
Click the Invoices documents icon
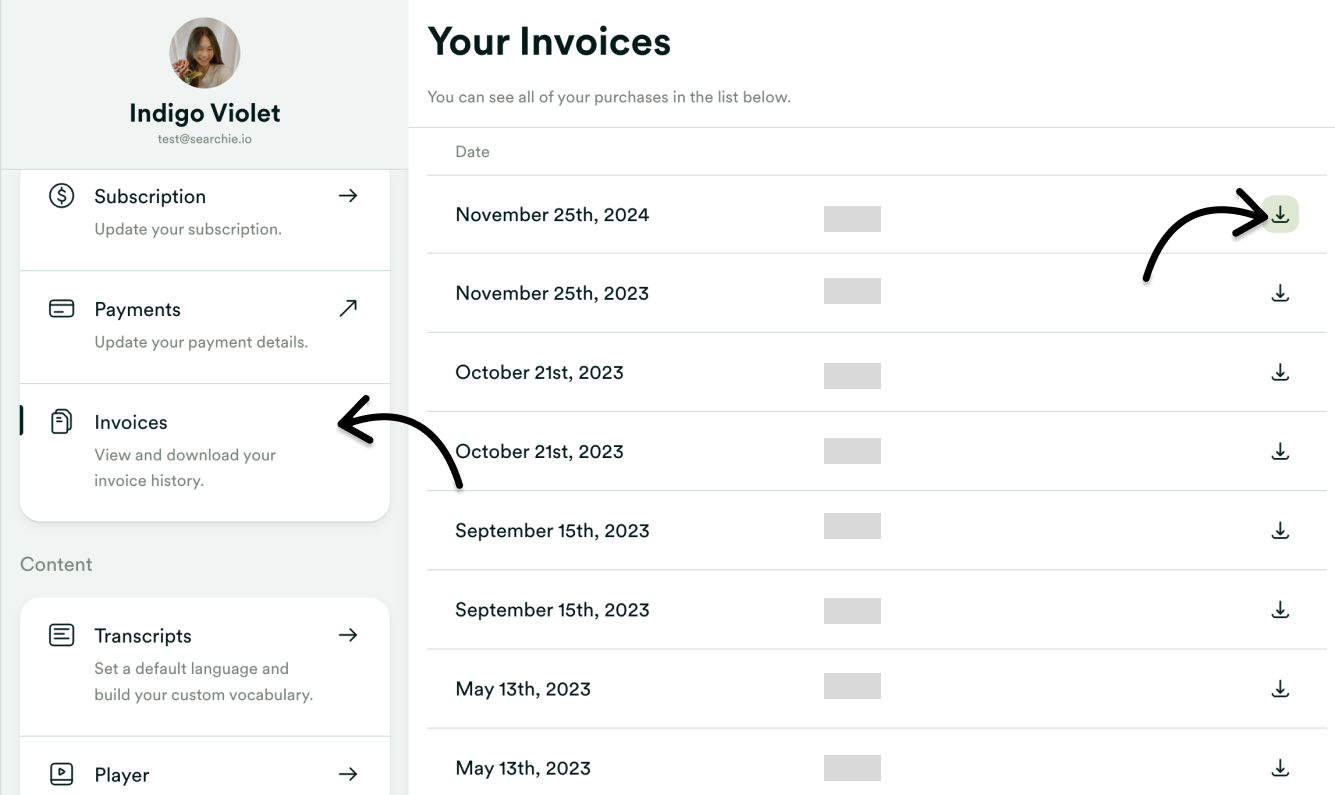click(x=61, y=421)
